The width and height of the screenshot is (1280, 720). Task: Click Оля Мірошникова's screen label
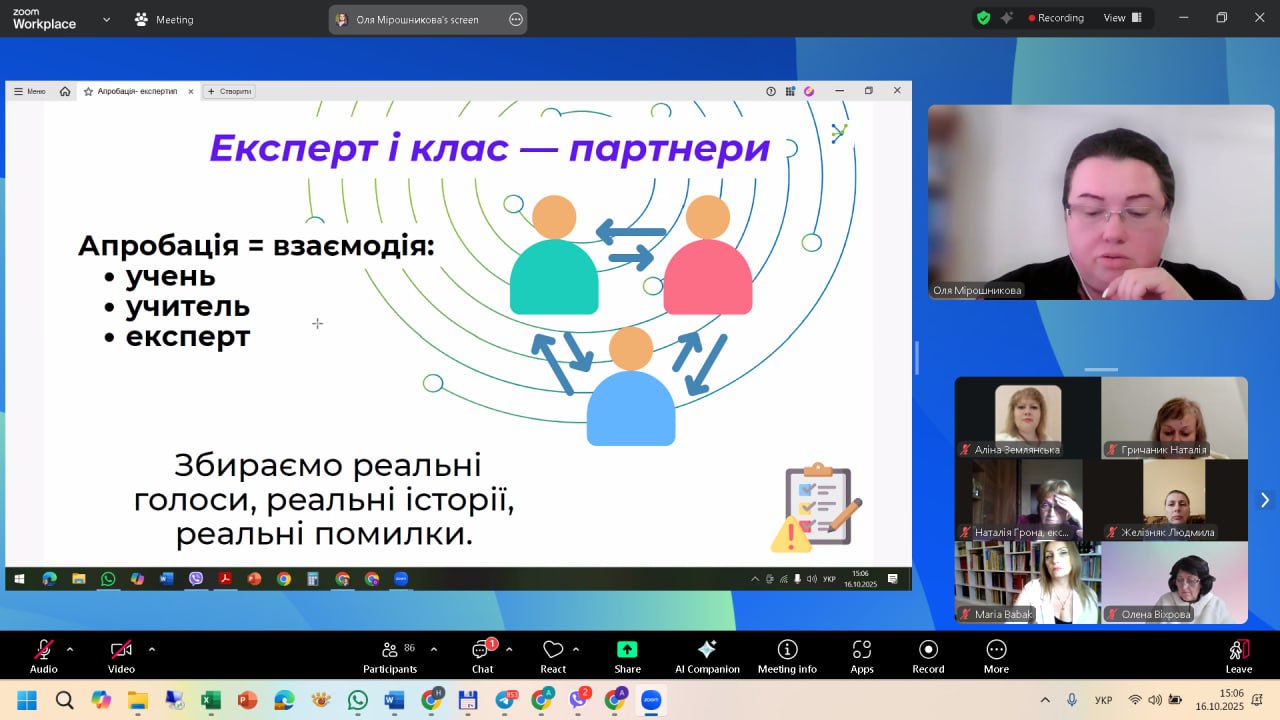[x=417, y=19]
